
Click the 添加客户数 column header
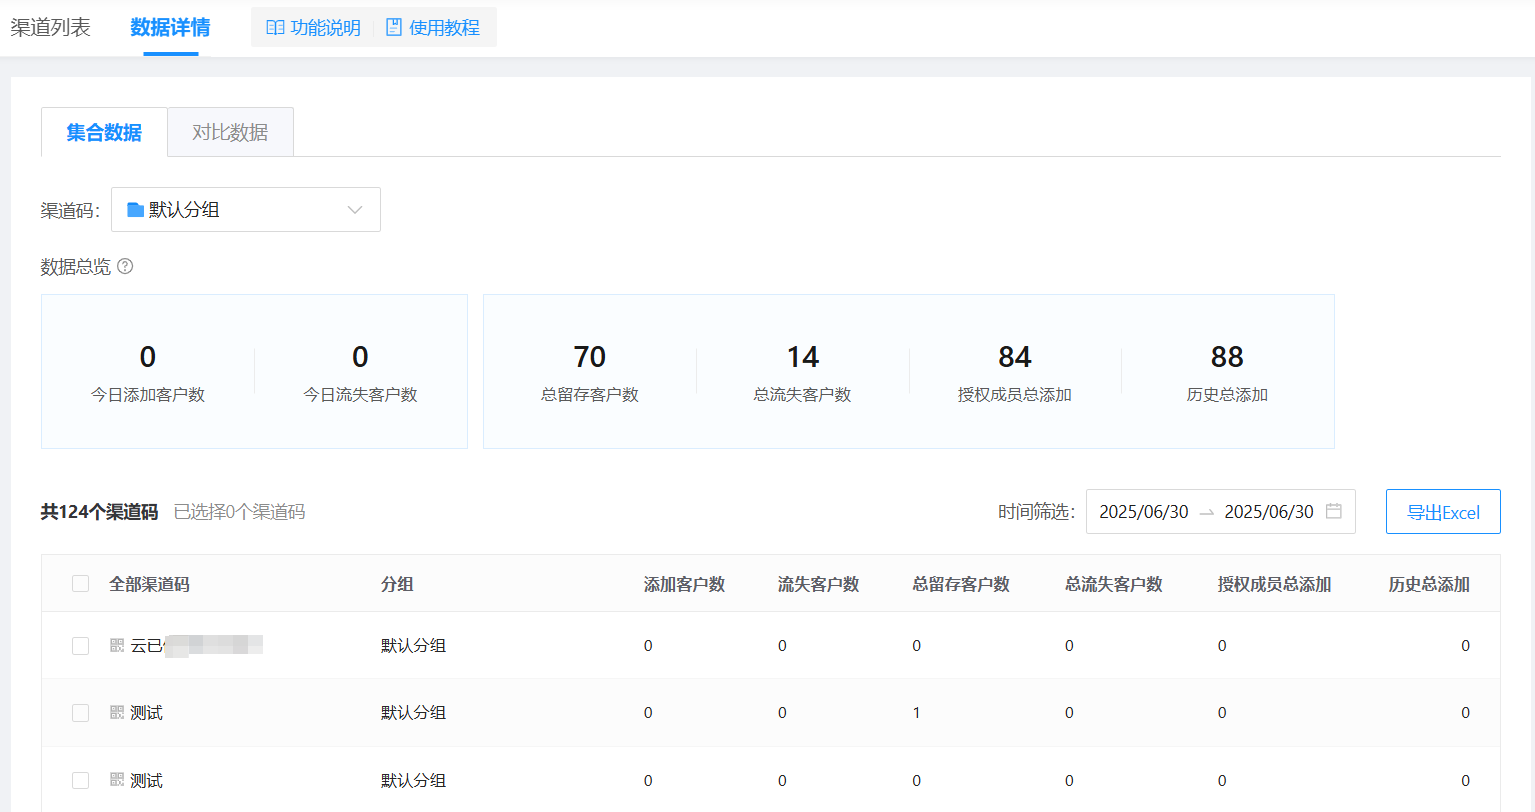point(684,584)
